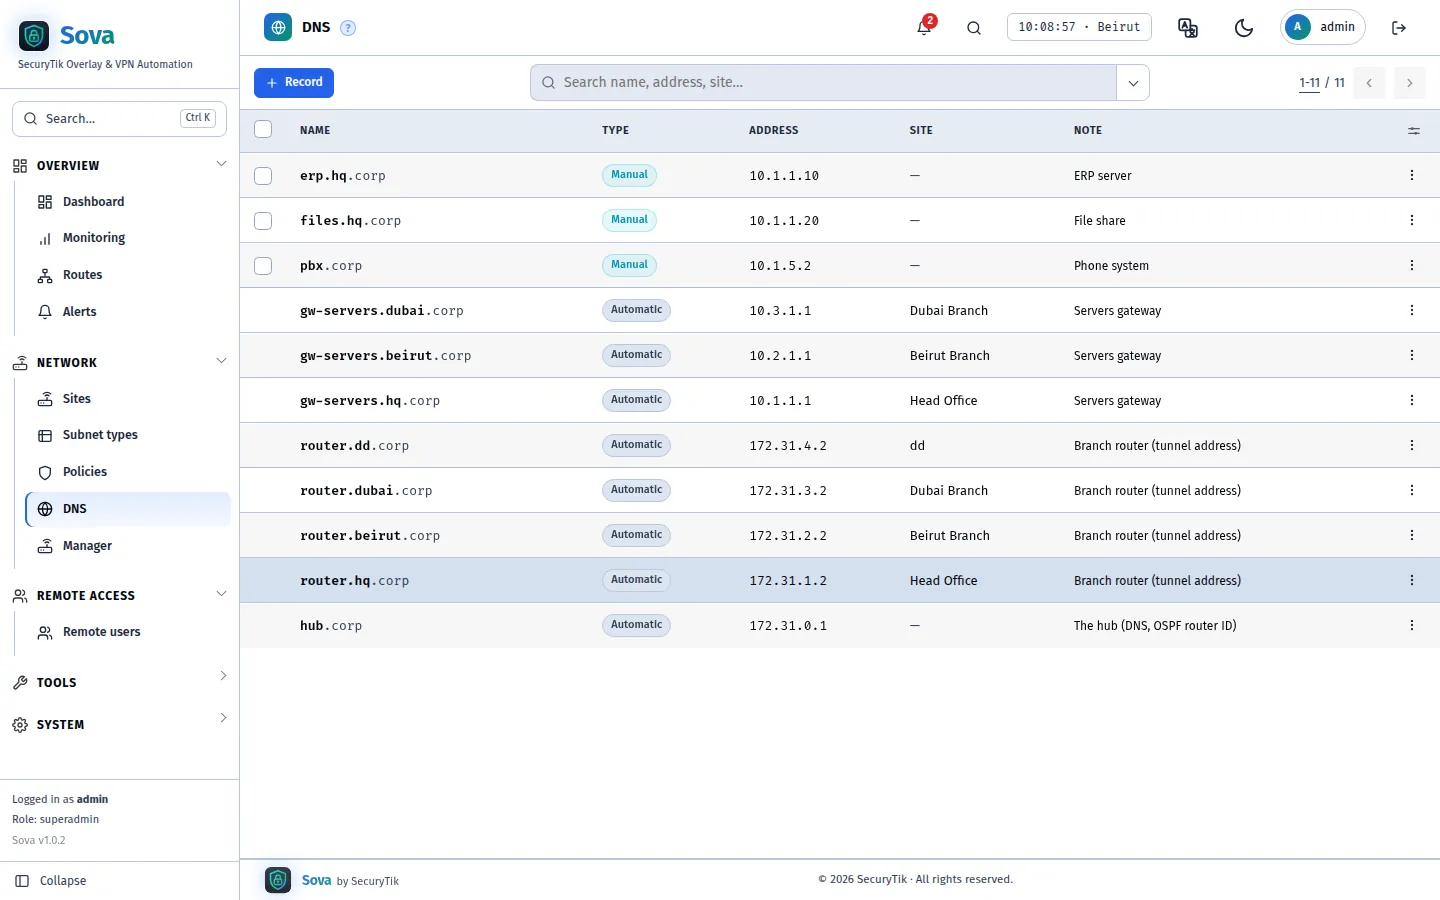This screenshot has width=1440, height=900.
Task: Open column settings icon in table header
Action: 1414,131
